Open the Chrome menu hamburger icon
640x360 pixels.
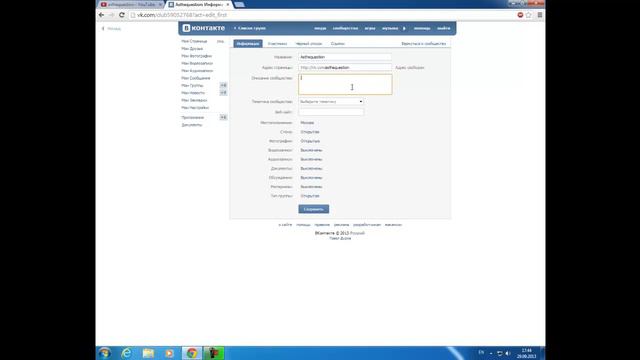click(540, 15)
